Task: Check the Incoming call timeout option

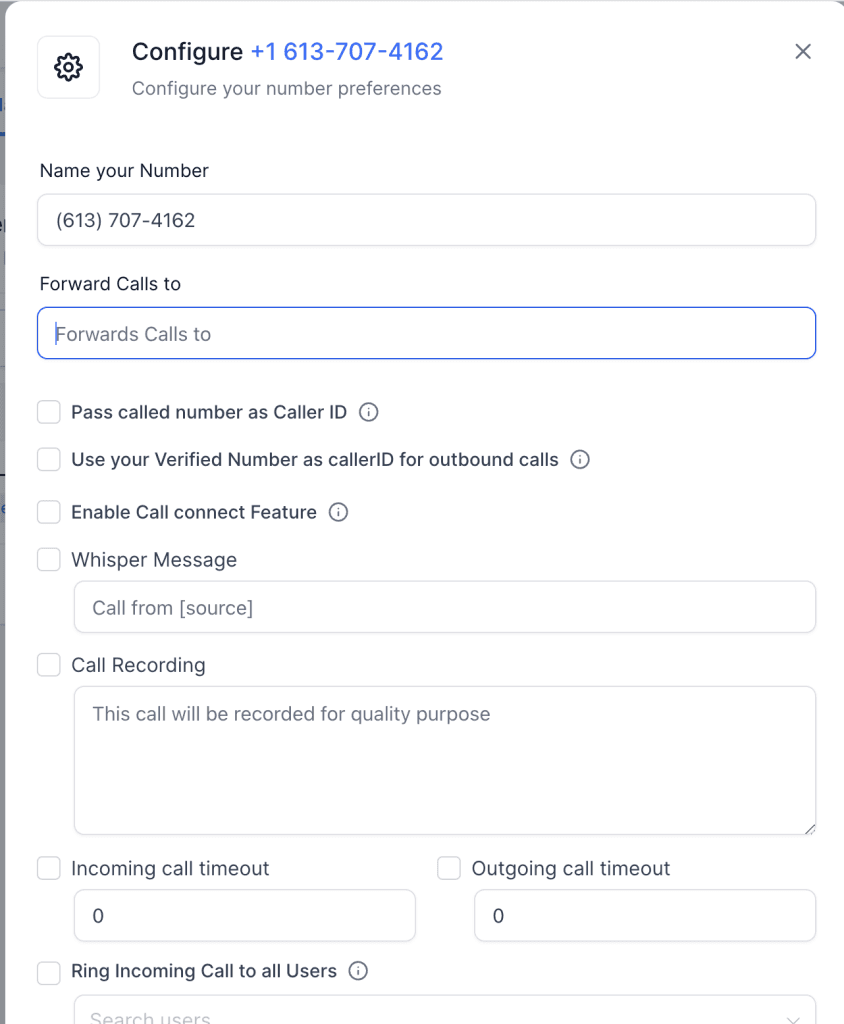Action: (49, 868)
